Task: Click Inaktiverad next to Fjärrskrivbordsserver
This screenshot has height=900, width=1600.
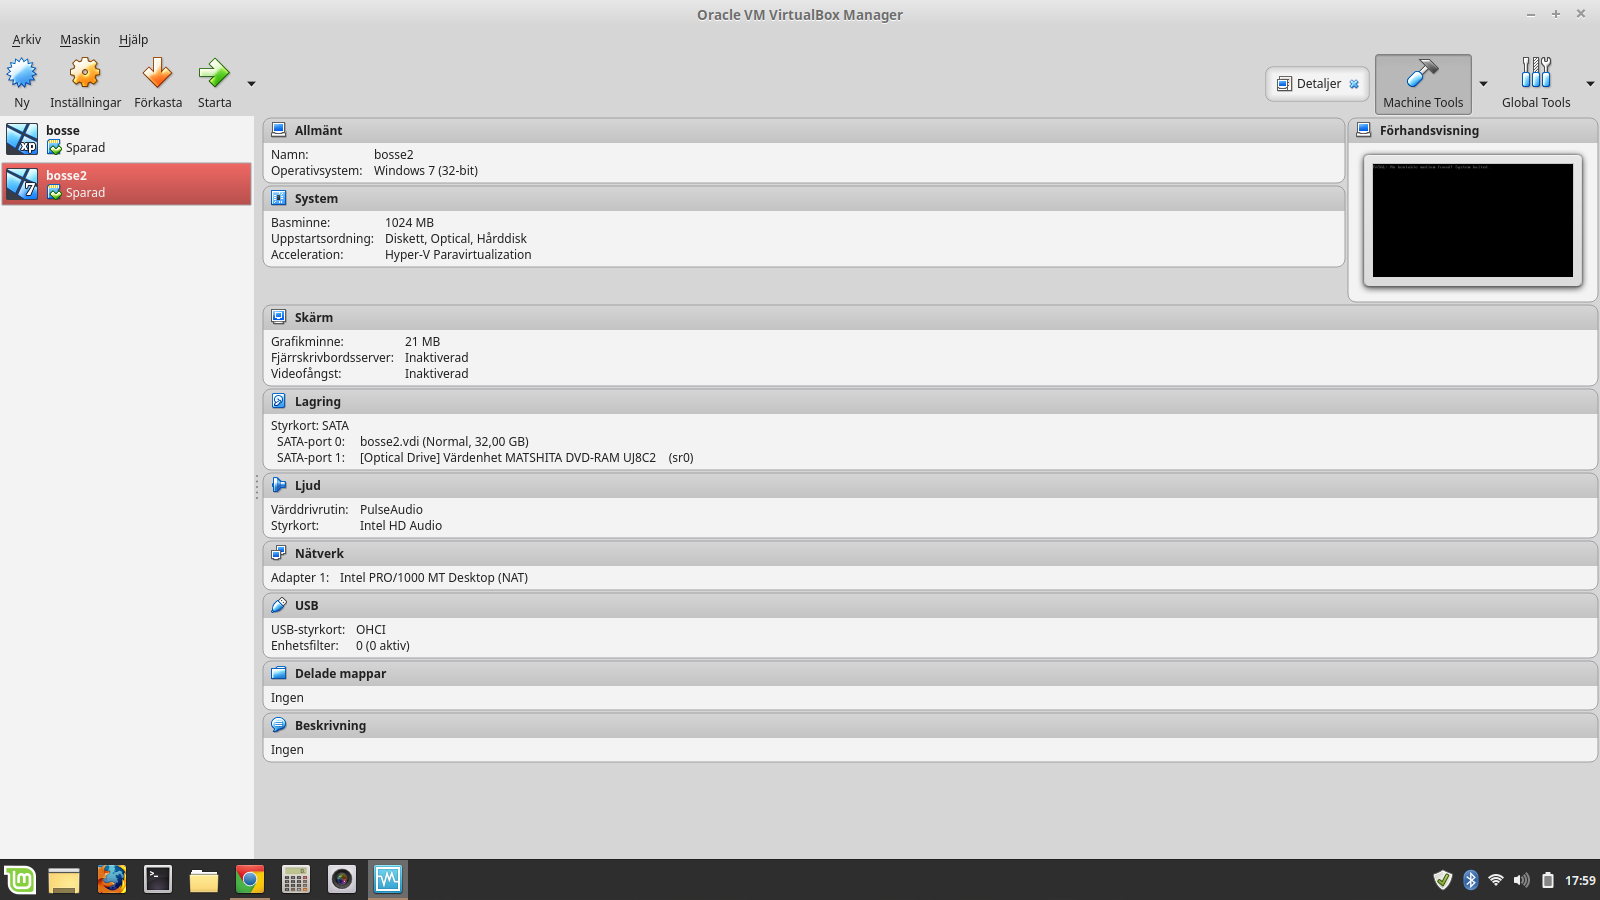Action: (436, 358)
